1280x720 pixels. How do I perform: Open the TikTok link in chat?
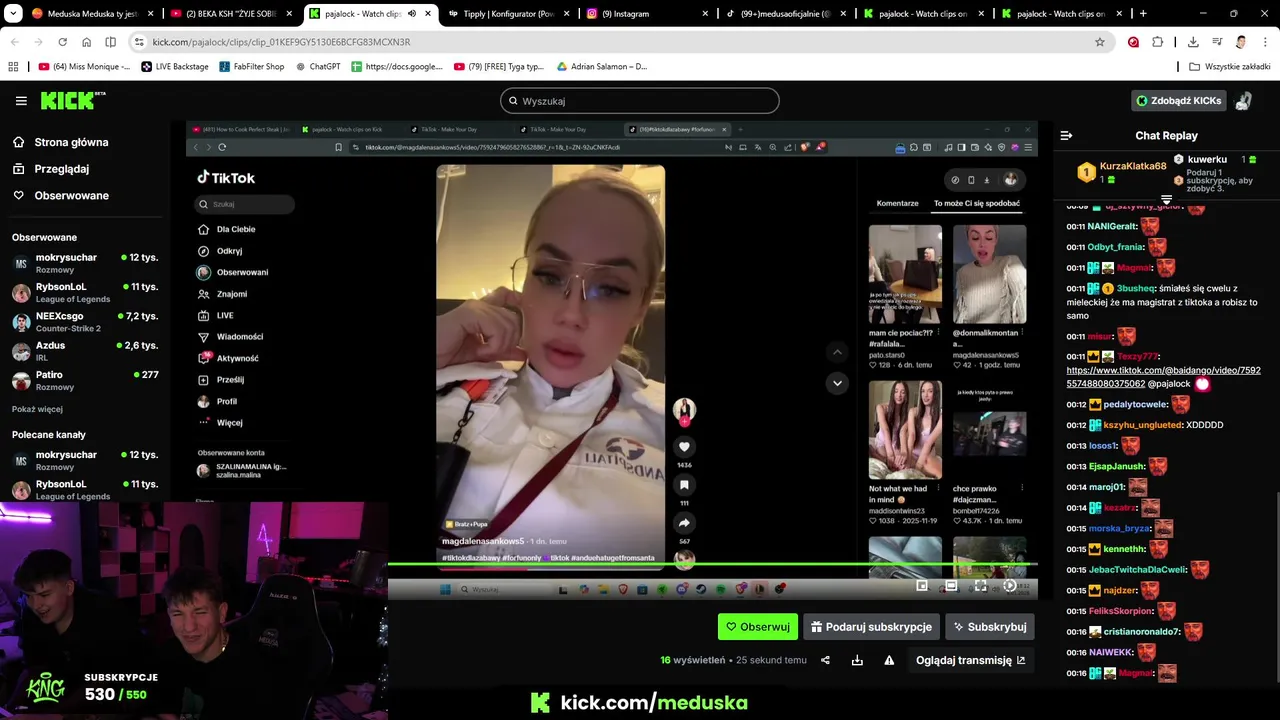tap(1163, 377)
